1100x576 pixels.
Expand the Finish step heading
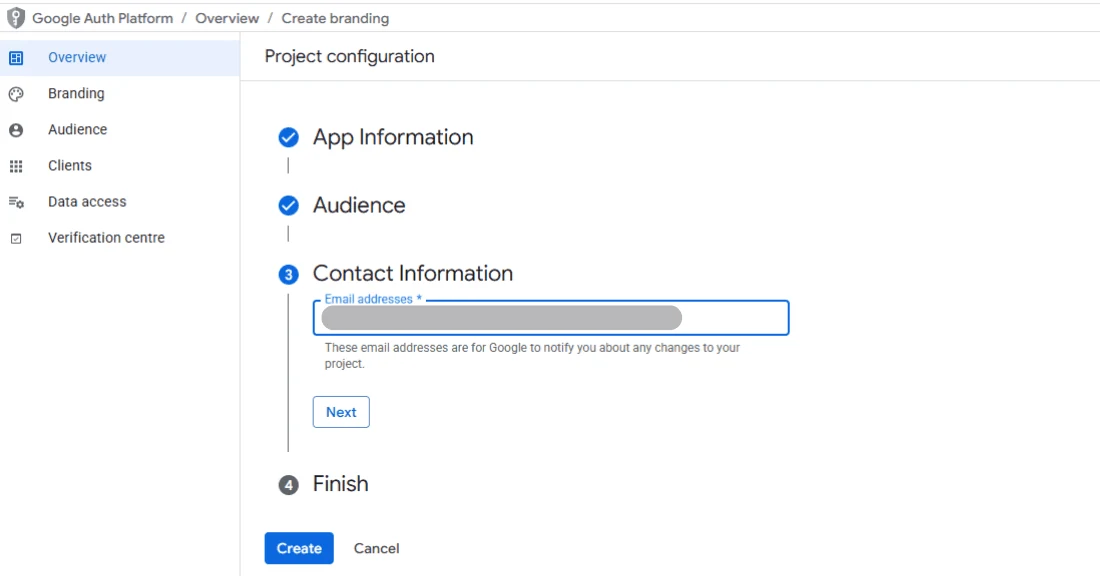pyautogui.click(x=340, y=483)
